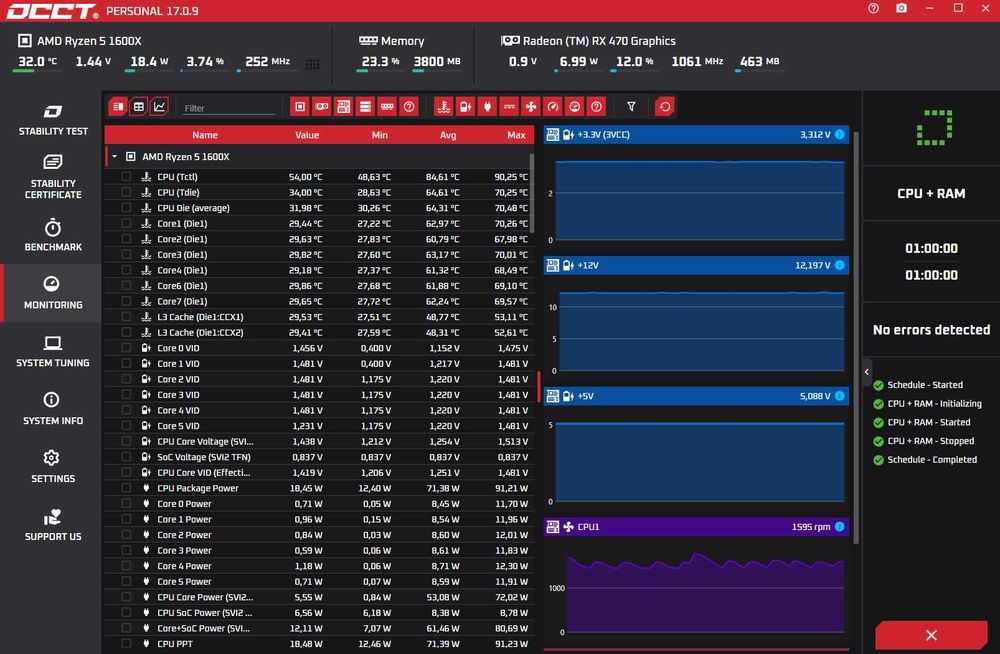Image resolution: width=1000 pixels, height=654 pixels.
Task: Take a screenshot with camera icon
Action: 901,8
